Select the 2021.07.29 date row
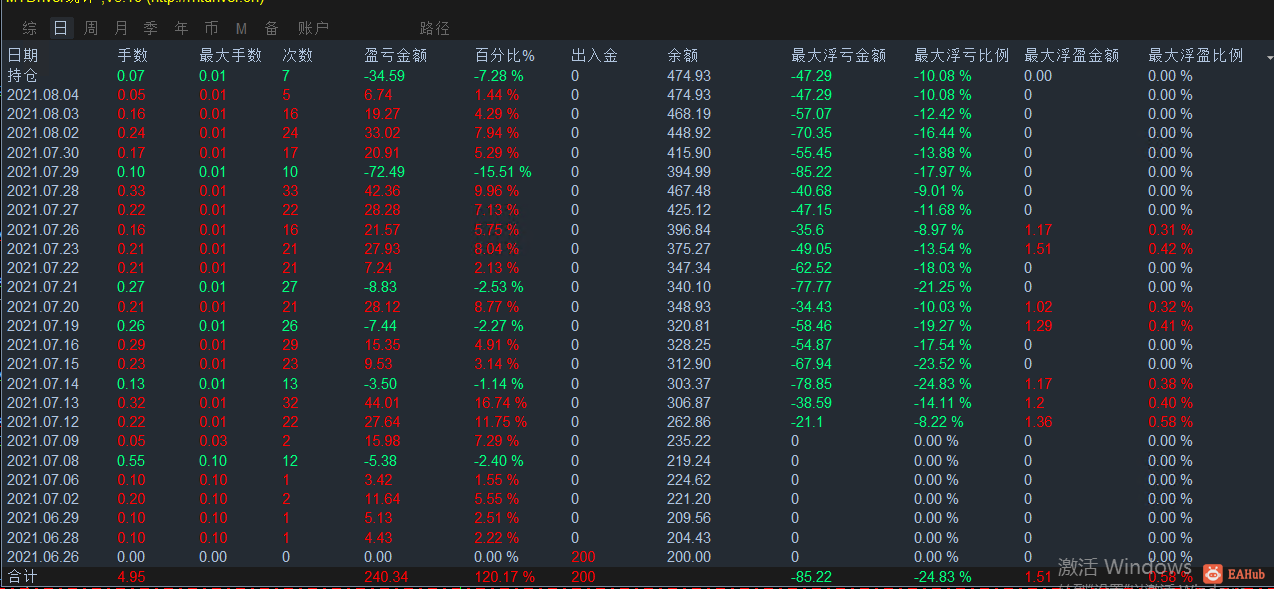The width and height of the screenshot is (1274, 589). (637, 172)
